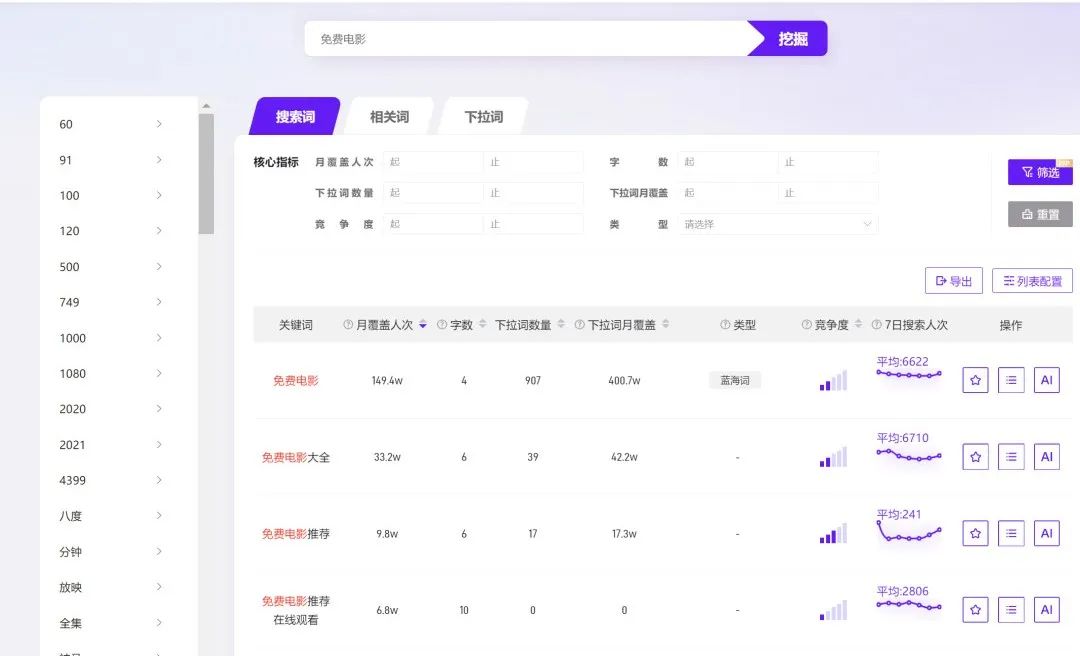Click the export 导出 icon button

953,281
